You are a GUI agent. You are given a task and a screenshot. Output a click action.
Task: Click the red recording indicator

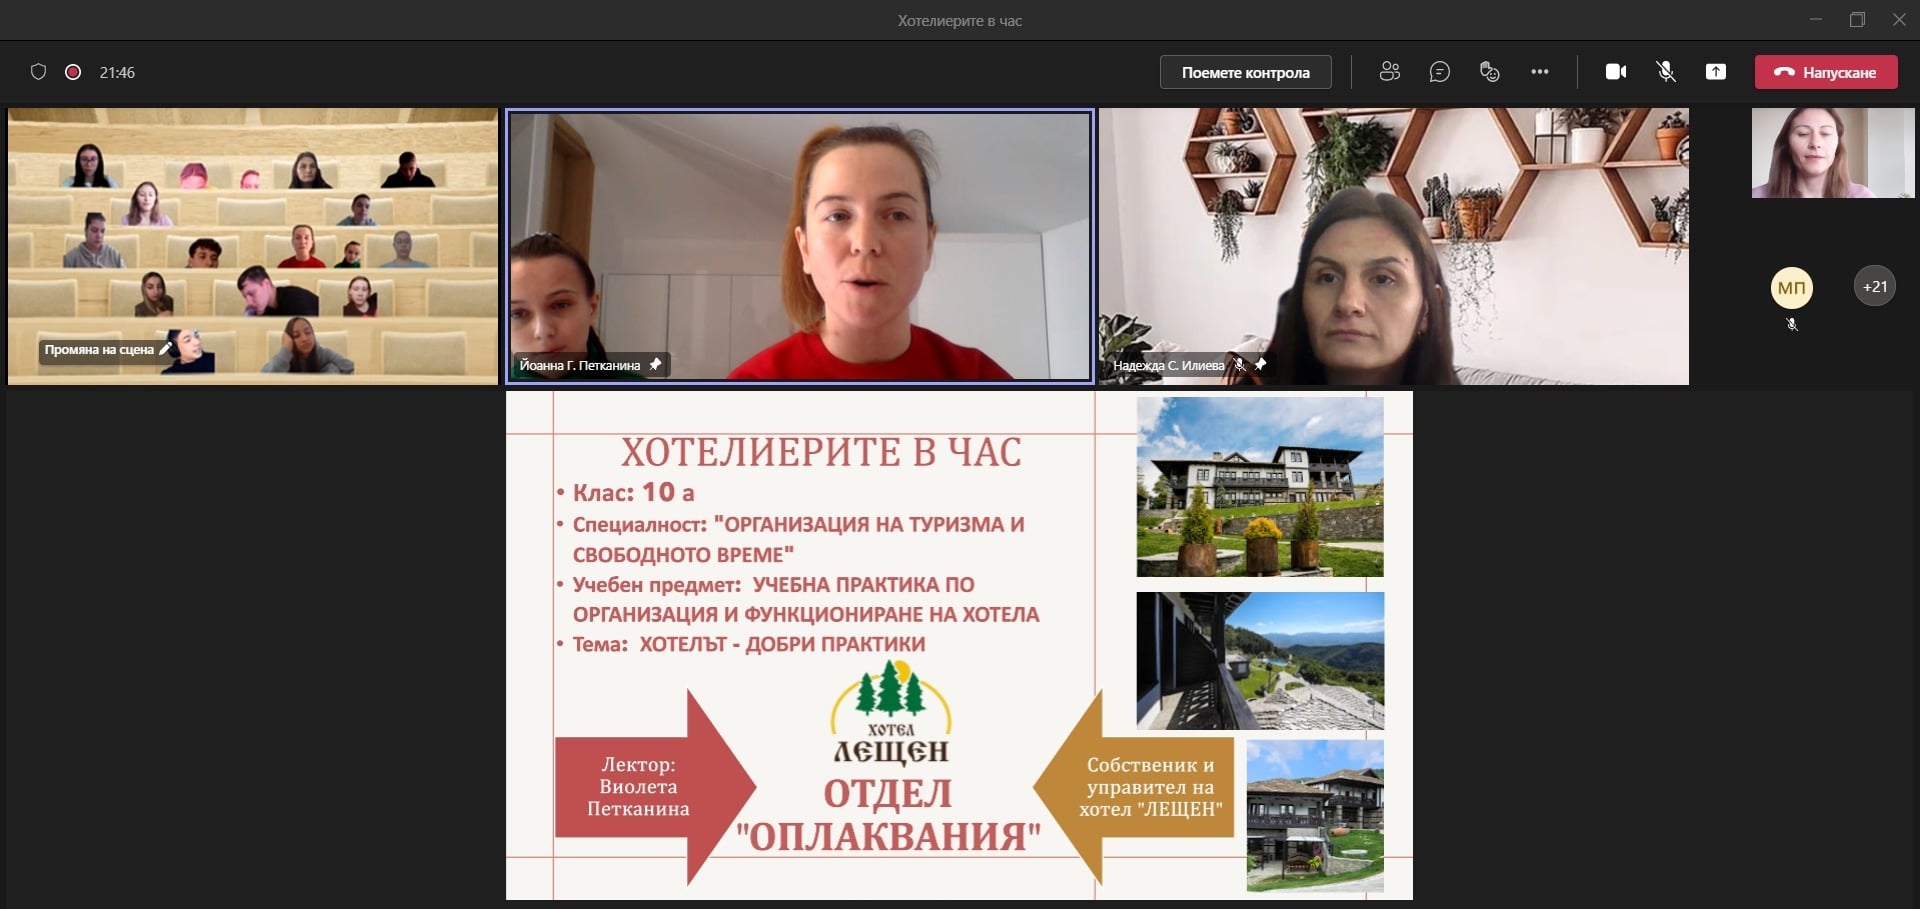73,72
